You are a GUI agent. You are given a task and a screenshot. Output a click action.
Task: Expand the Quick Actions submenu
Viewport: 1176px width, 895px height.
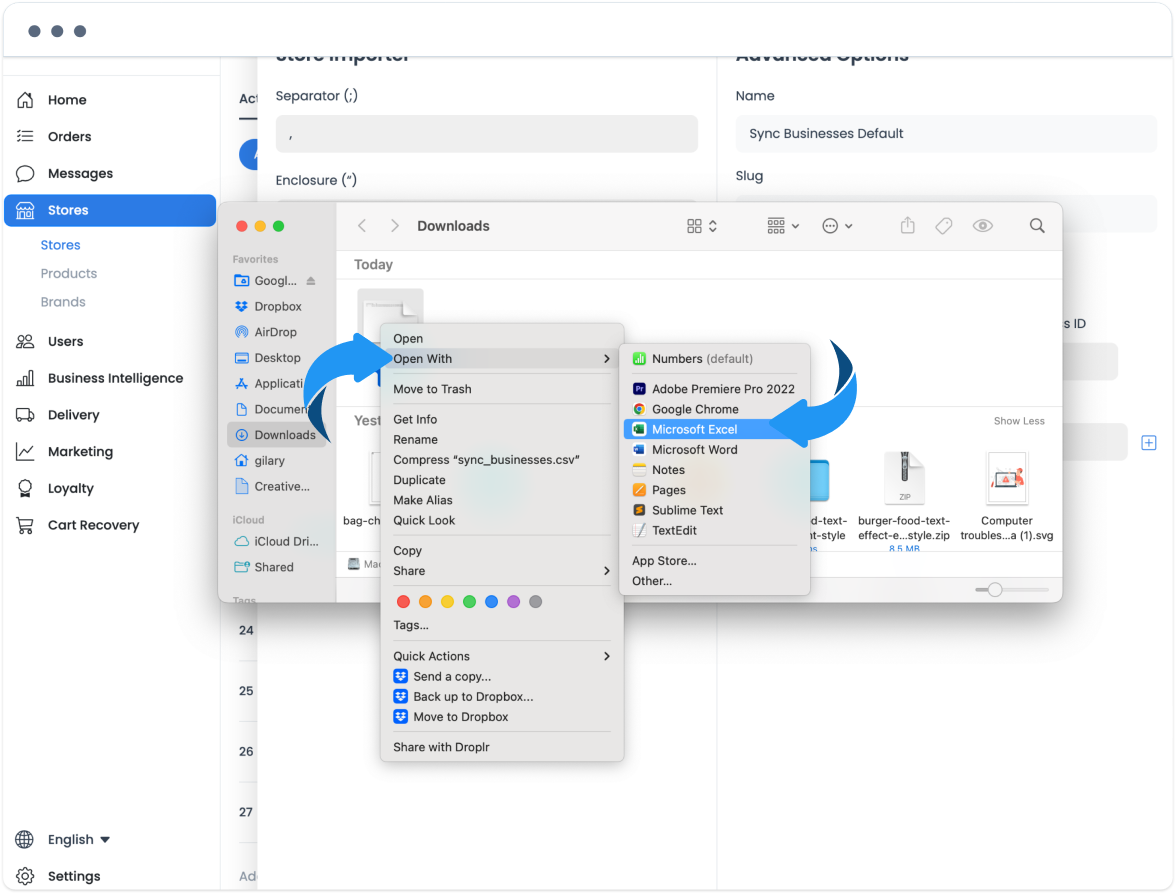click(502, 656)
